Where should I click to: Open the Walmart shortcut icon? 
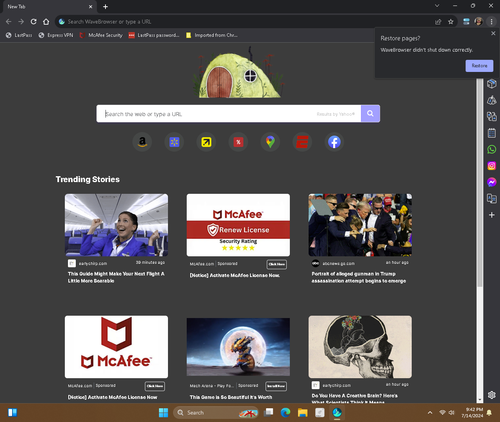click(174, 142)
